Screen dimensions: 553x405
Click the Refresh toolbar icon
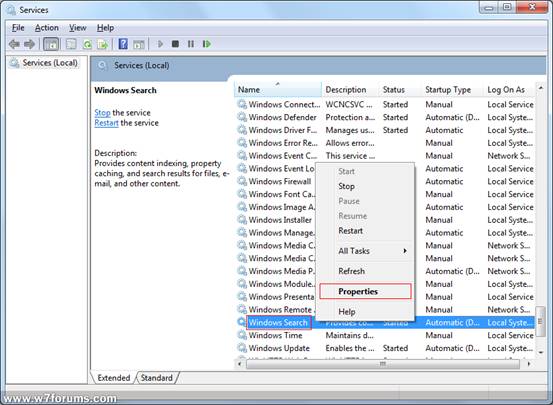tap(87, 44)
